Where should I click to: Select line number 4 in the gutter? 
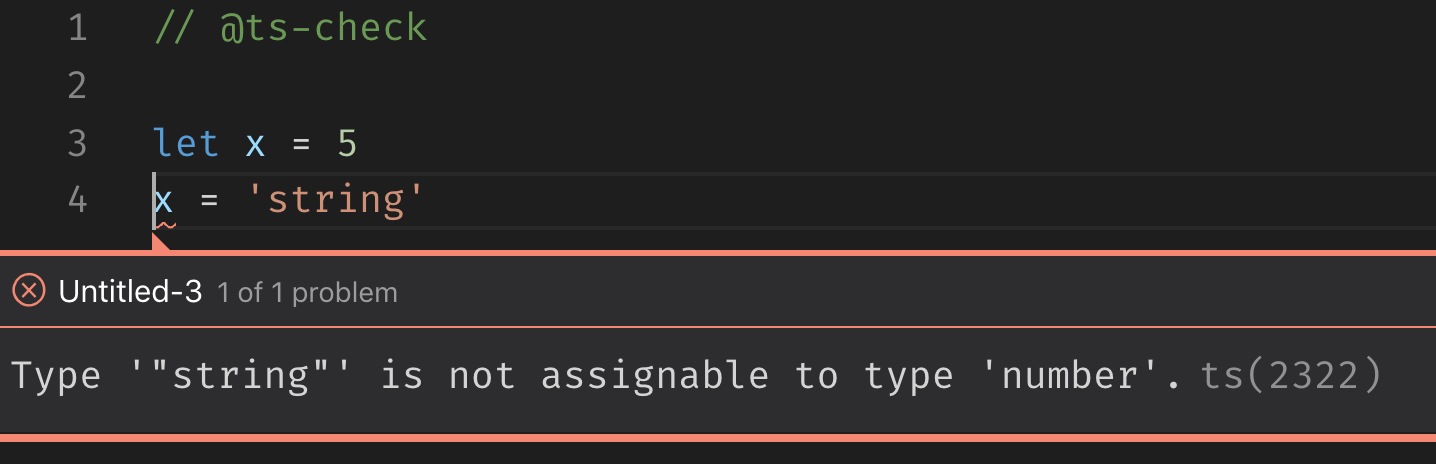click(x=78, y=200)
